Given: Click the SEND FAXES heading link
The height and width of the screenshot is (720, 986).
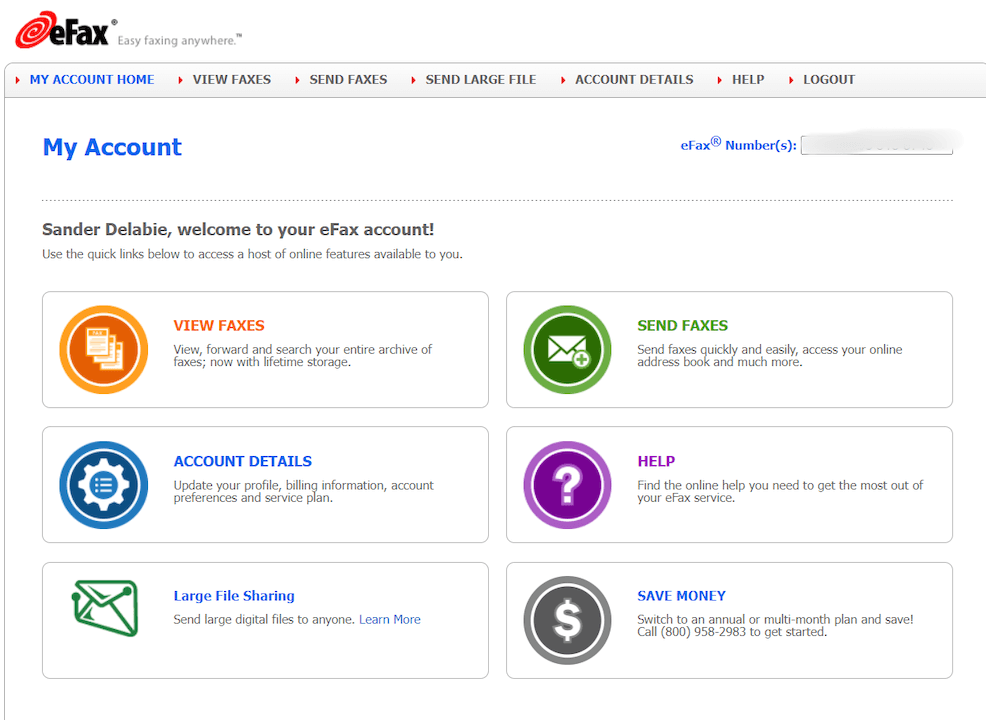Looking at the screenshot, I should [682, 325].
